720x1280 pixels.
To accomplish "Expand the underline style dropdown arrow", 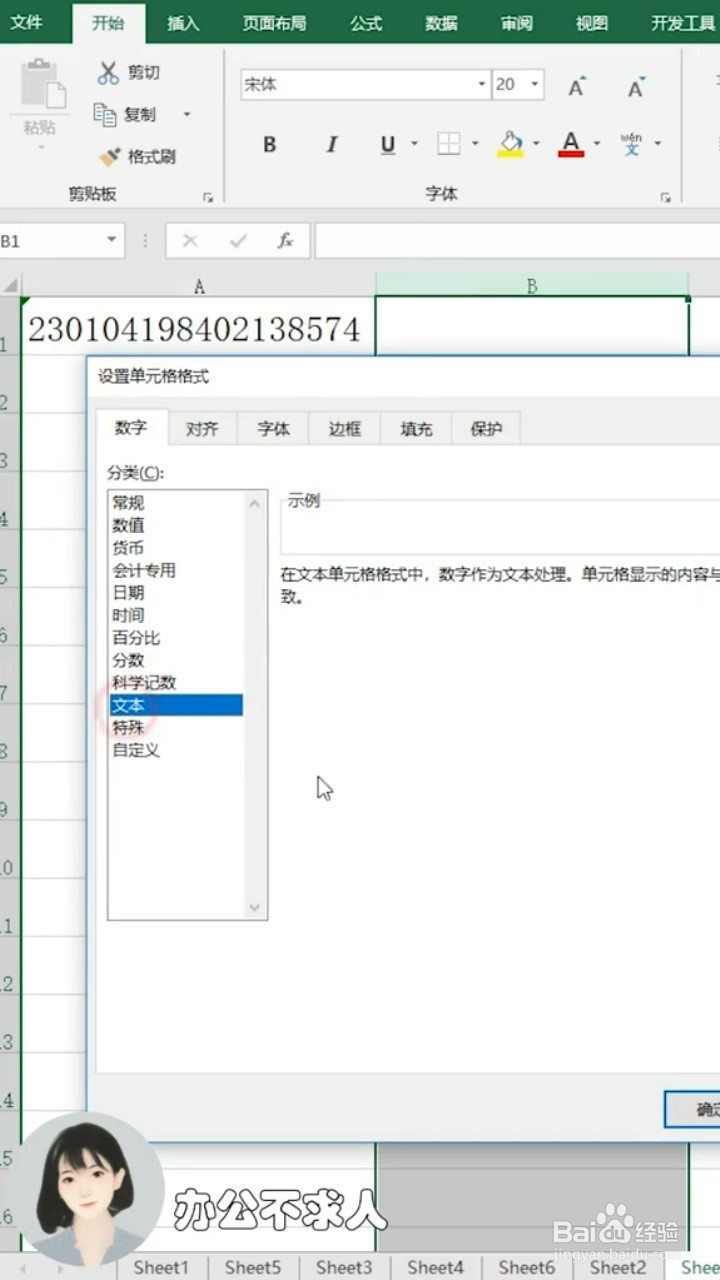I will pyautogui.click(x=414, y=144).
